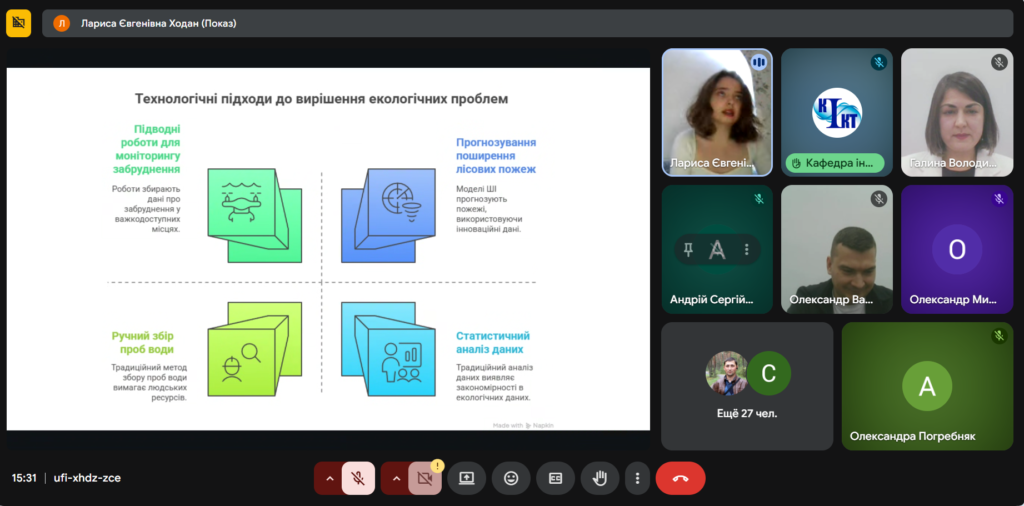
Task: Expand video settings arrow beside the camera
Action: point(396,478)
